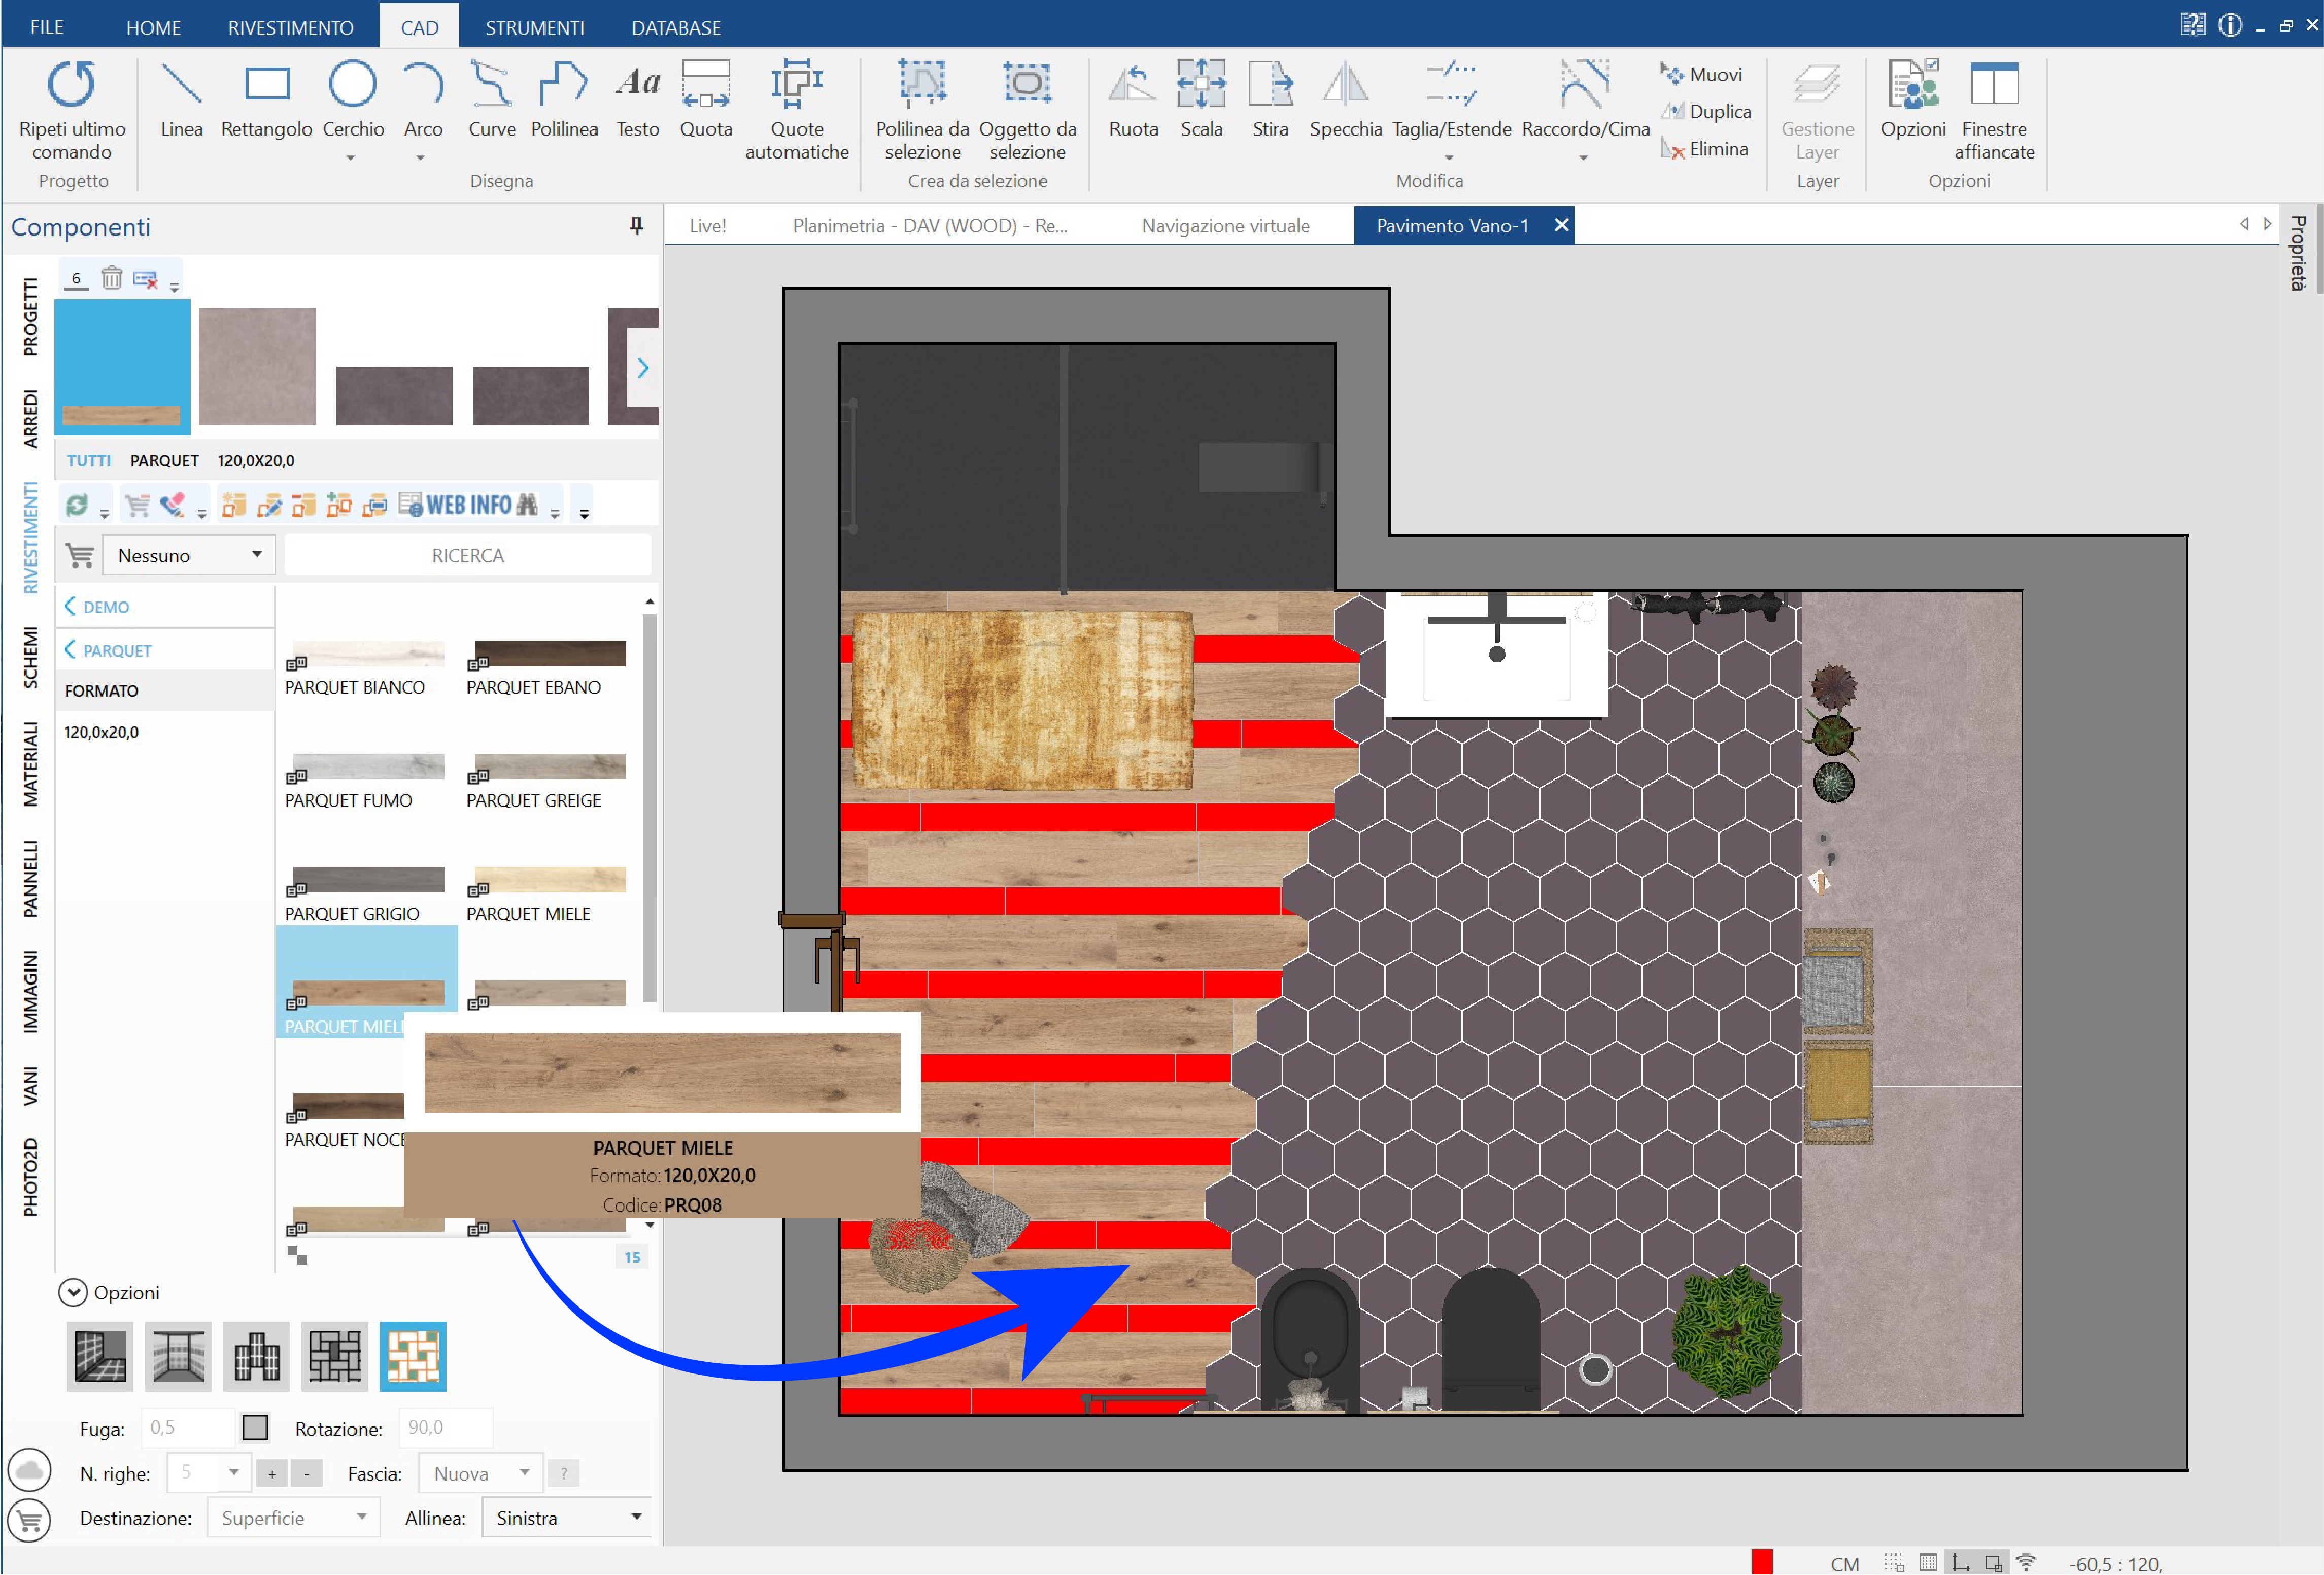Viewport: 2324px width, 1575px height.
Task: Switch to Navigazione virtuale tab
Action: click(x=1225, y=226)
